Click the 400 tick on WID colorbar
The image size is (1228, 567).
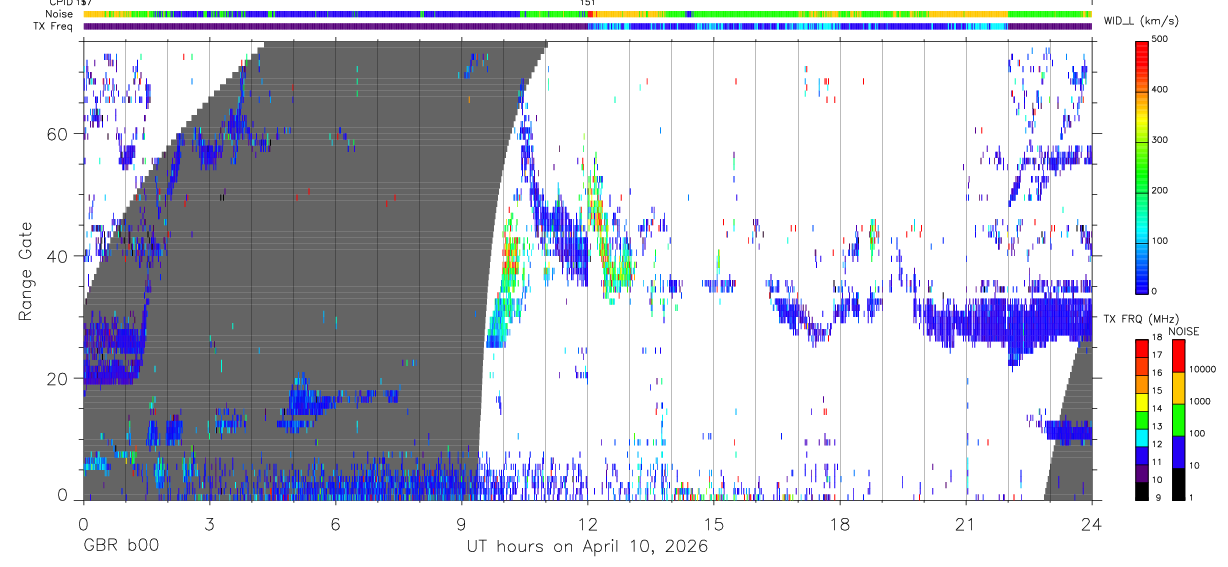pos(1162,89)
